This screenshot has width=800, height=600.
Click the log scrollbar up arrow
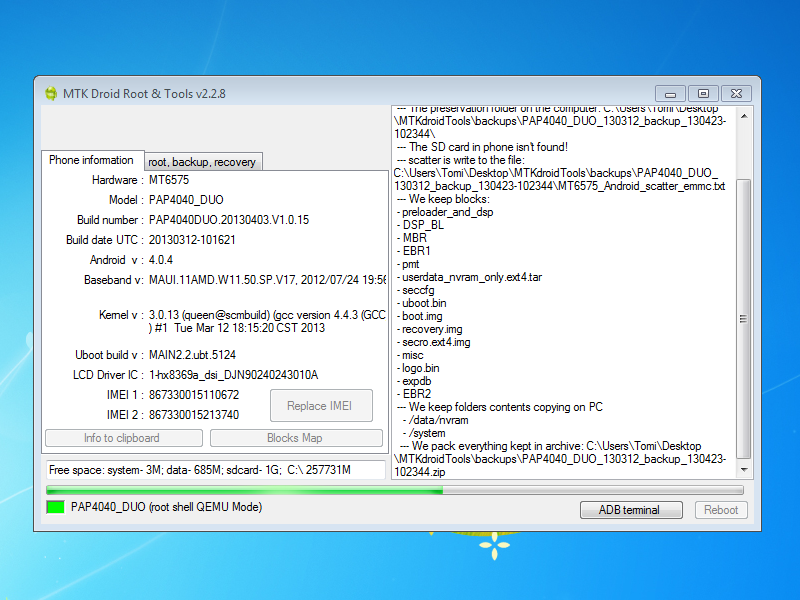point(743,115)
